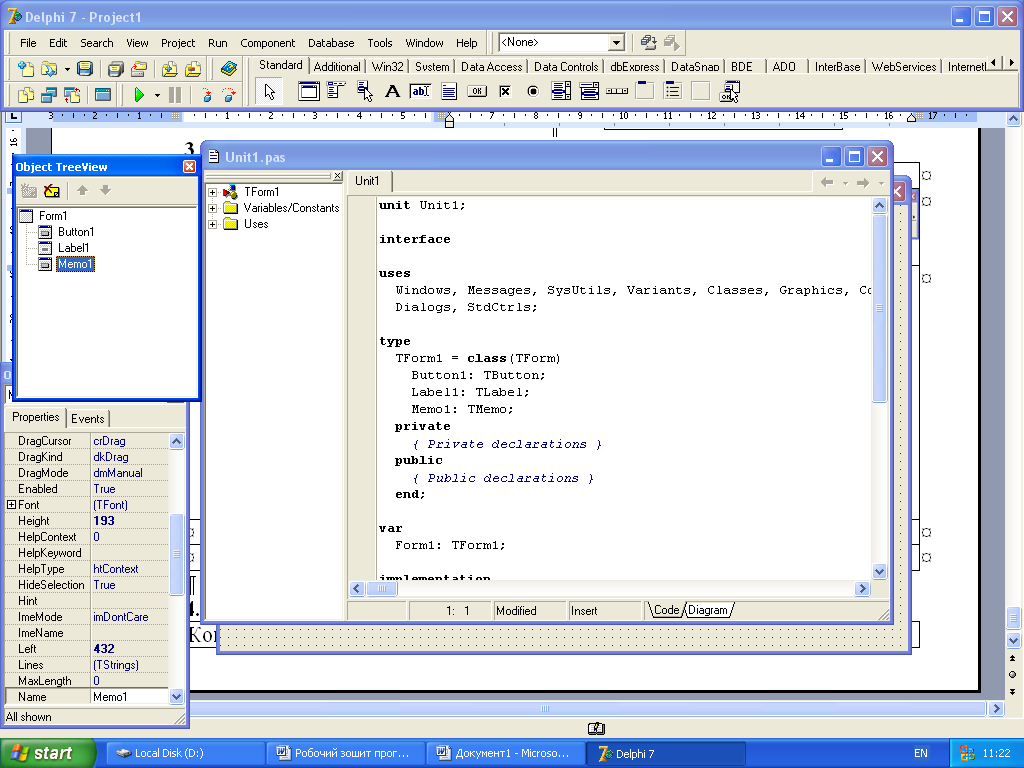The width and height of the screenshot is (1024, 768).
Task: Click the New Form toolbar icon
Action: coord(103,95)
